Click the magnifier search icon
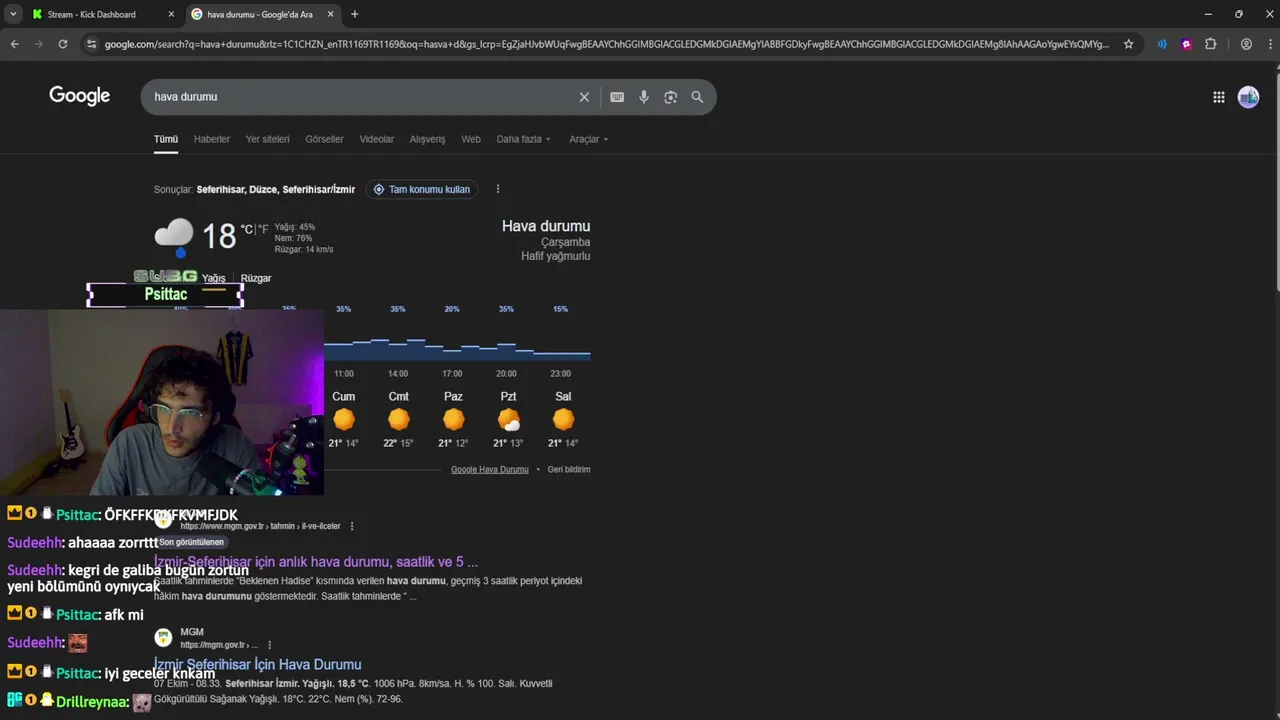Image resolution: width=1280 pixels, height=720 pixels. click(697, 97)
